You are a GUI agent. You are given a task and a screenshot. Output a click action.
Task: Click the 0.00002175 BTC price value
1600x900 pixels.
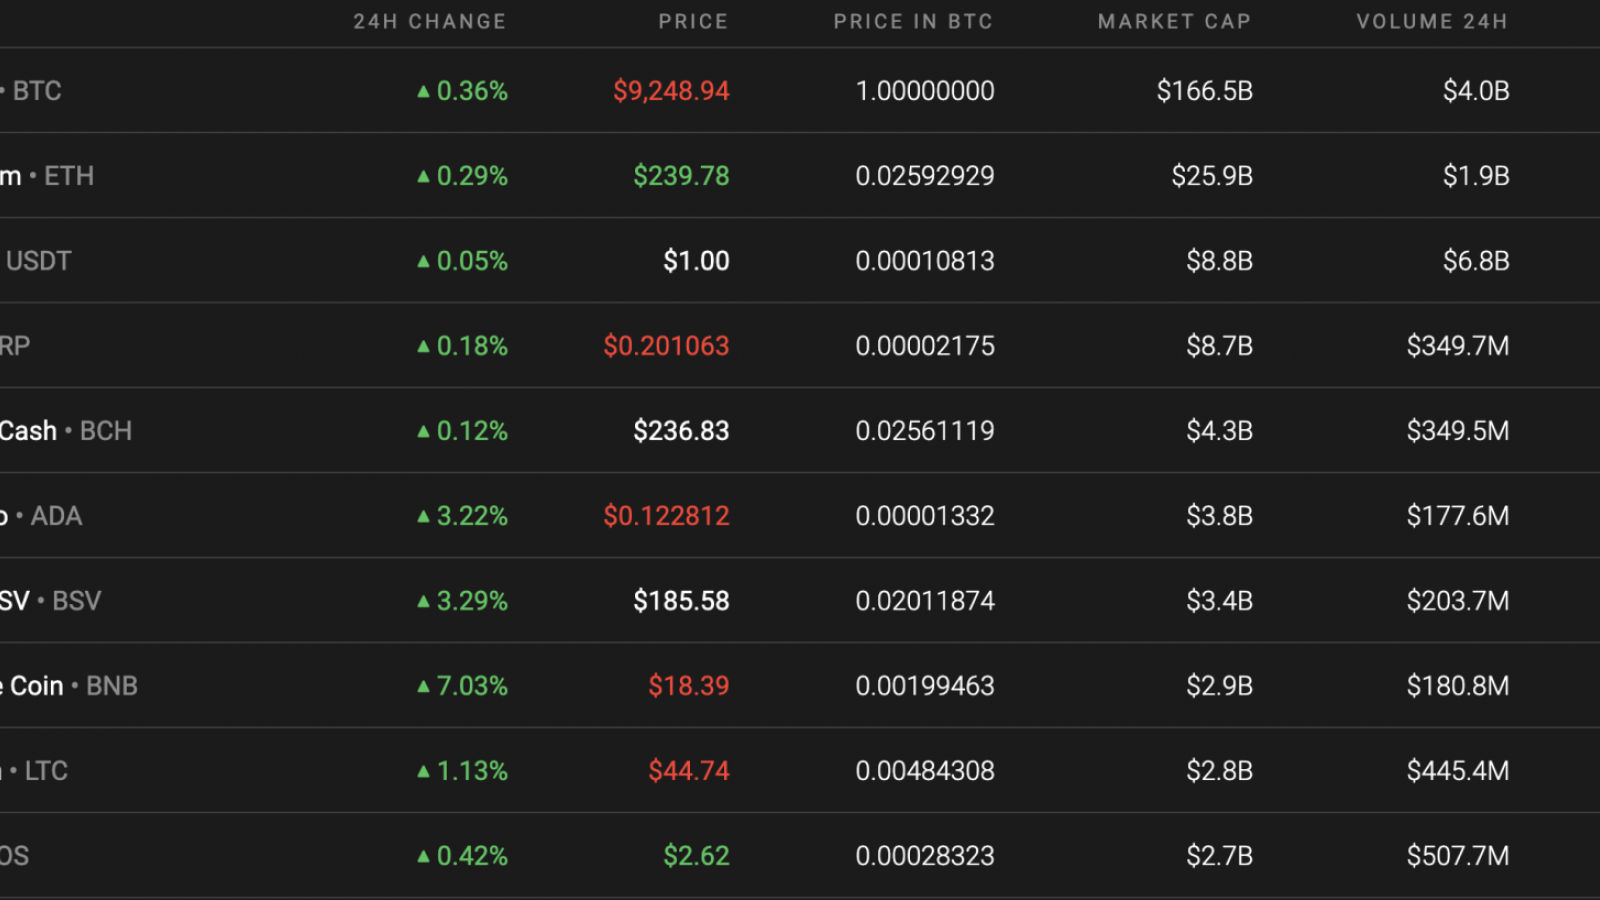(925, 346)
